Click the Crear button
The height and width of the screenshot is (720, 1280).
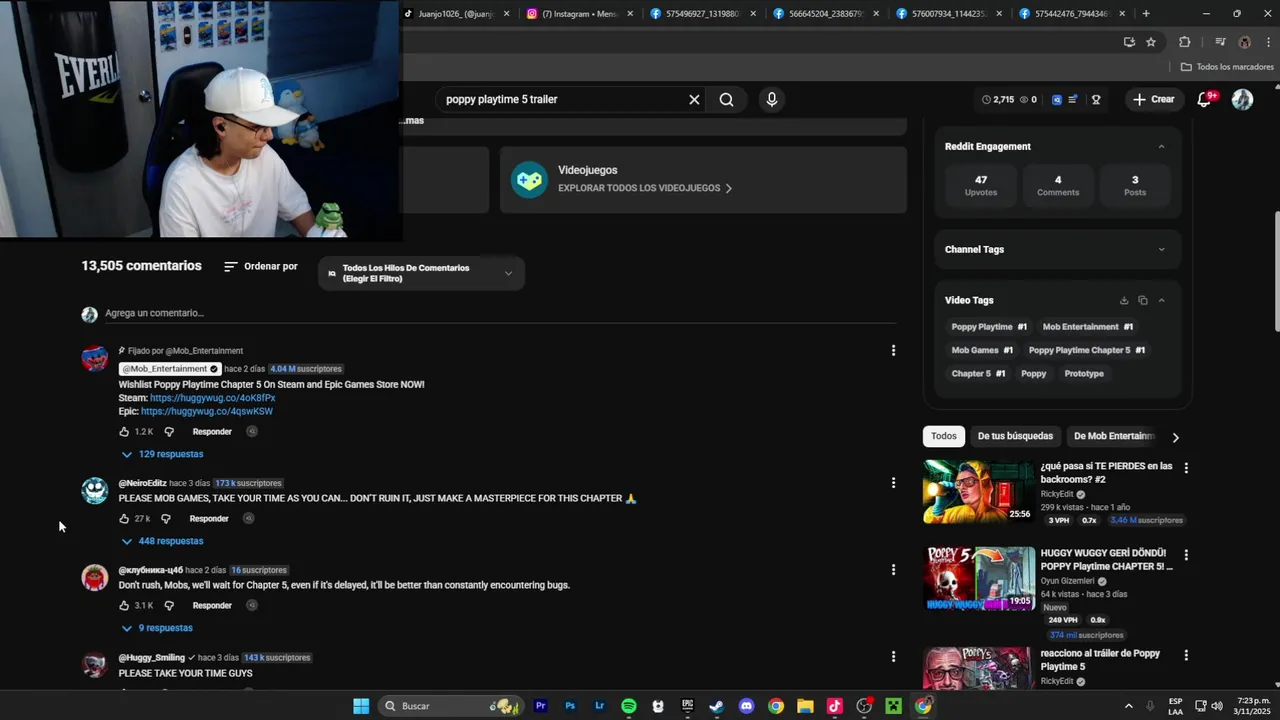click(x=1153, y=99)
